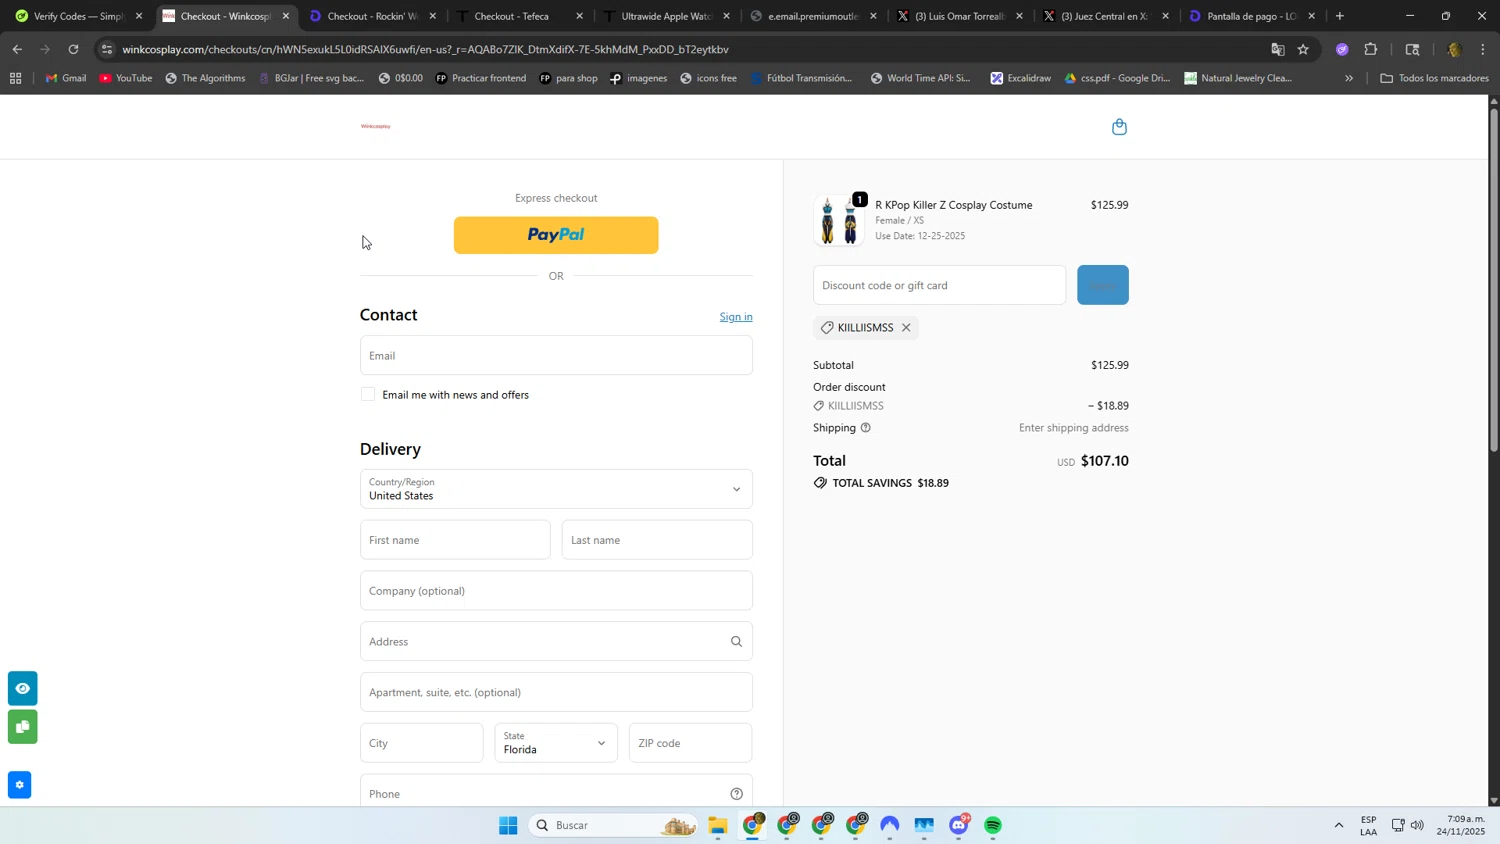Click the Wincosplay store logo
This screenshot has width=1500, height=844.
pos(376,126)
